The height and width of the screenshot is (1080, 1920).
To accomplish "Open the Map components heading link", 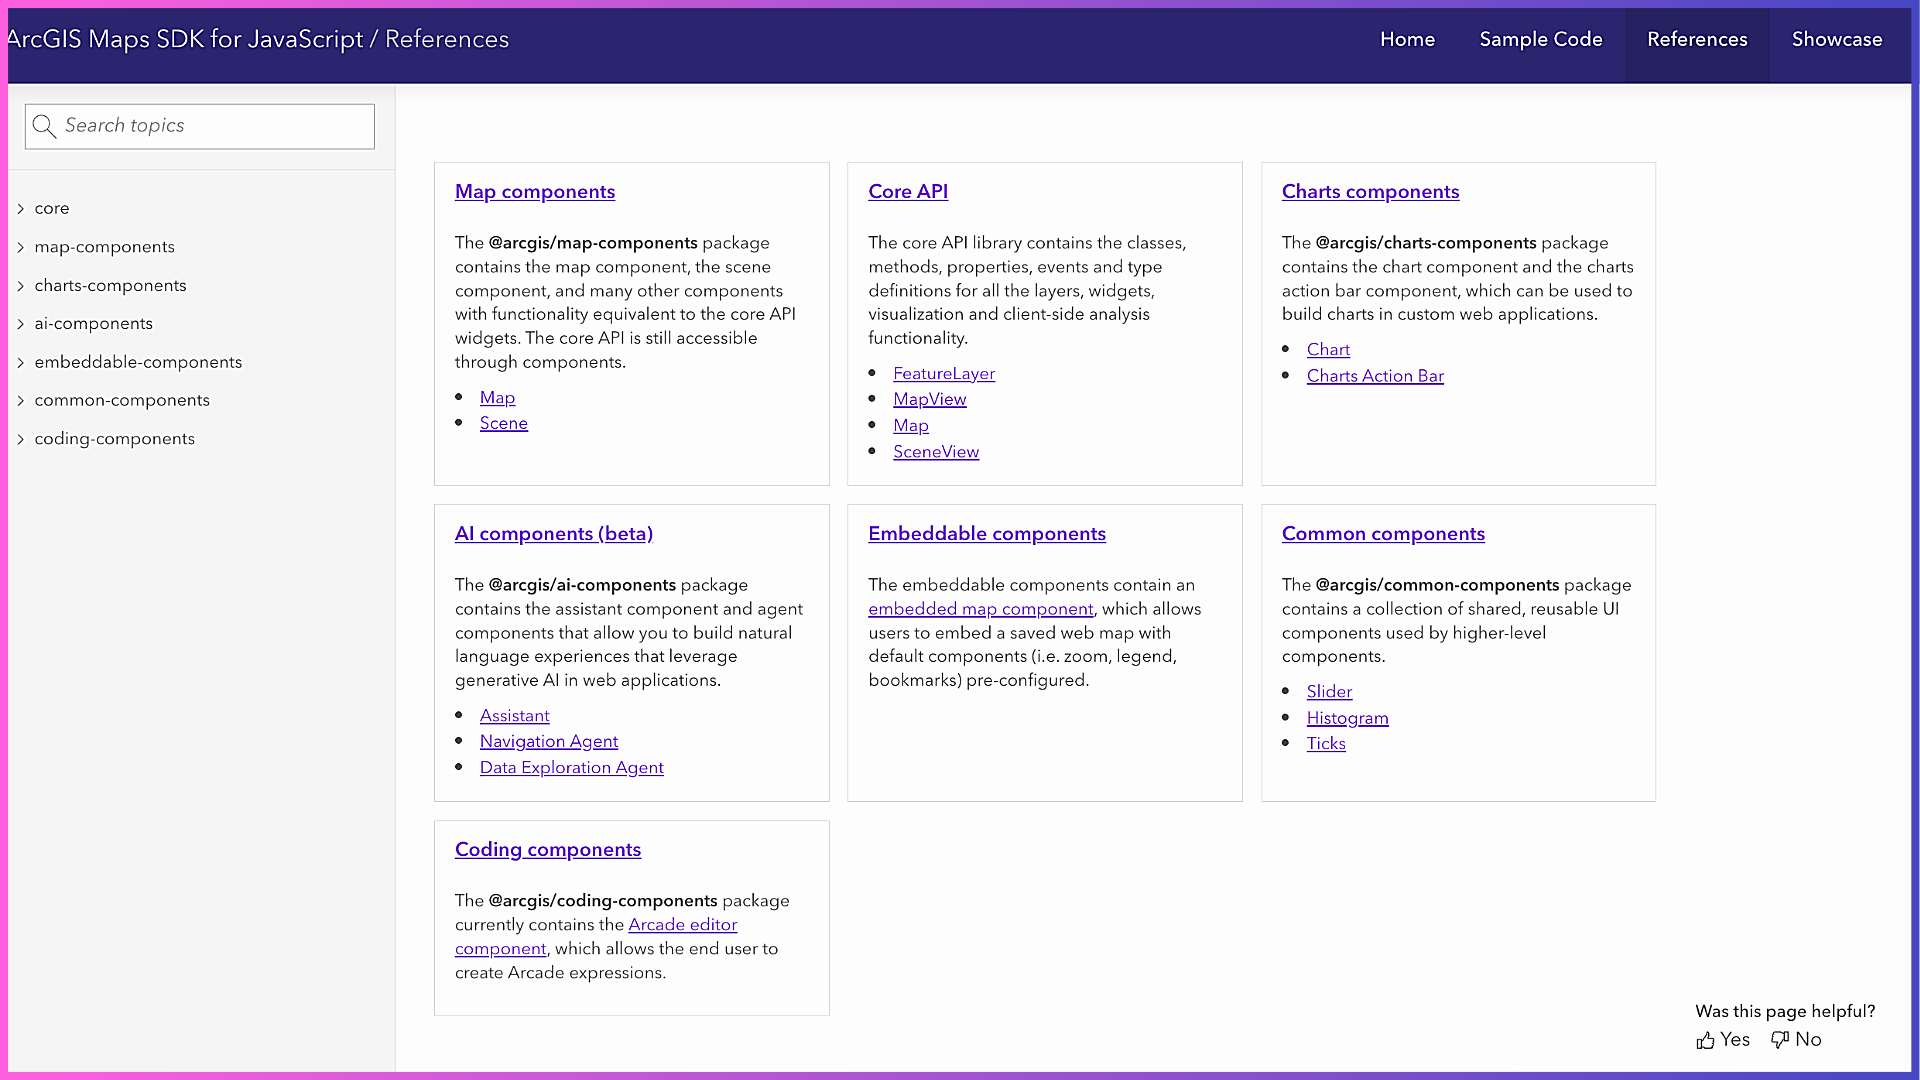I will click(x=535, y=192).
